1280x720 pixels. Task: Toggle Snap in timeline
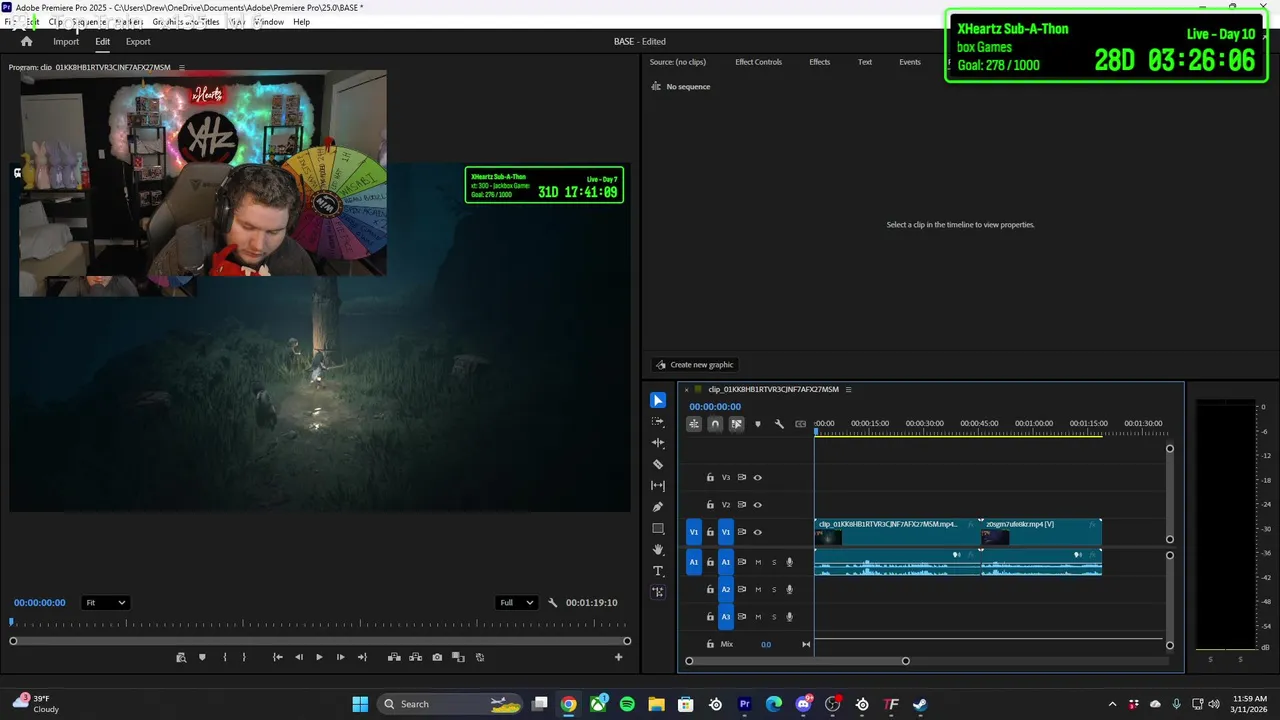[715, 424]
